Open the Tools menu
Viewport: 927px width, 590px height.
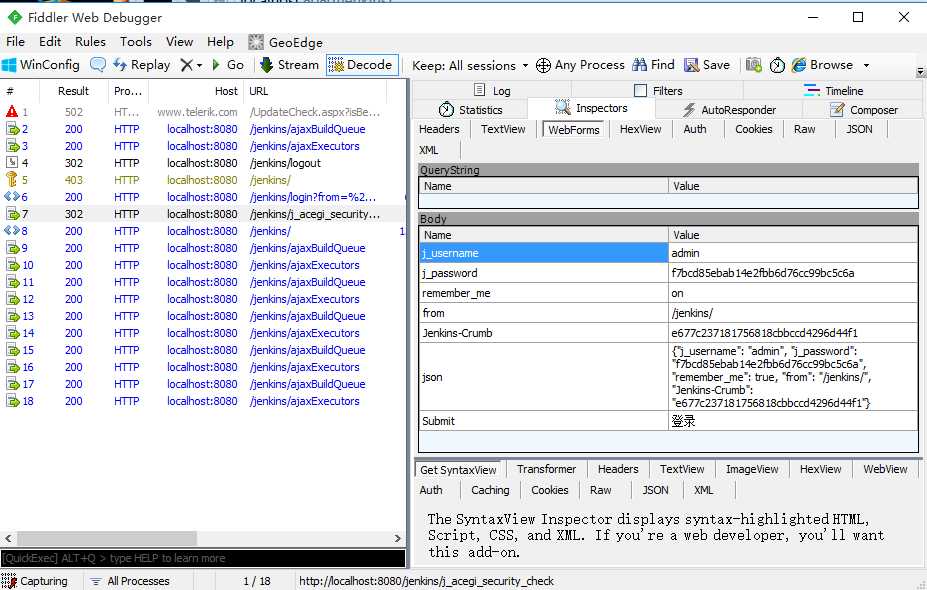point(135,42)
